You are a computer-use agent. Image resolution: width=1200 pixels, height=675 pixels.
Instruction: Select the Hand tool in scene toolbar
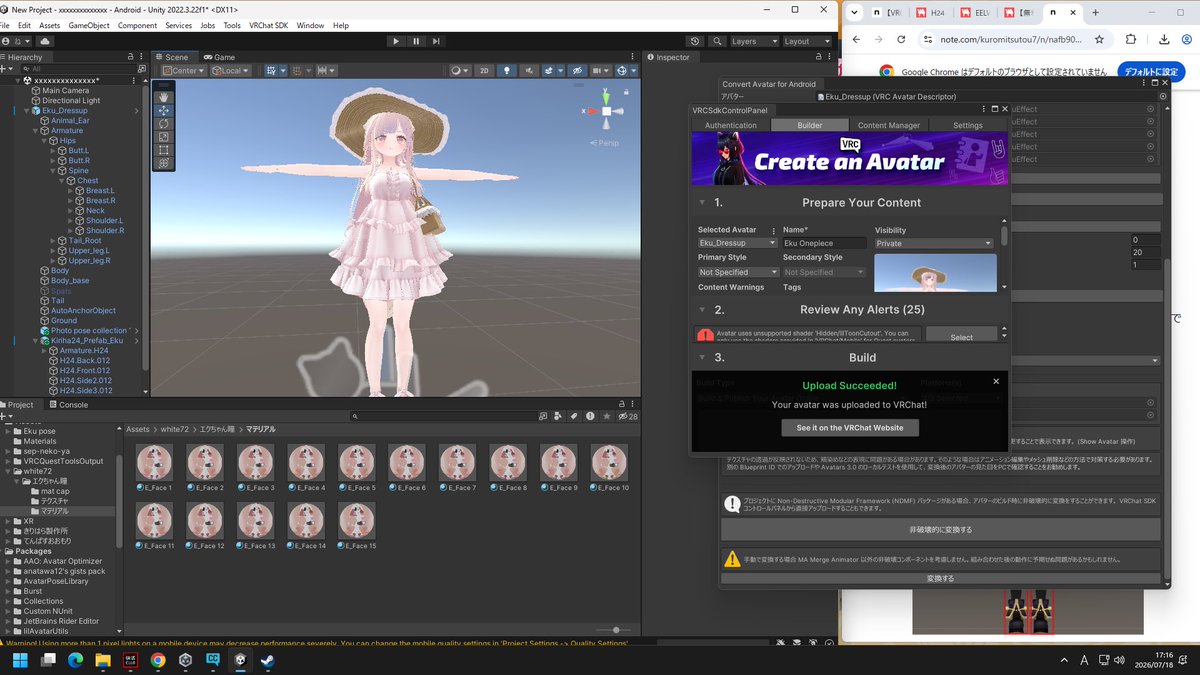[x=164, y=97]
